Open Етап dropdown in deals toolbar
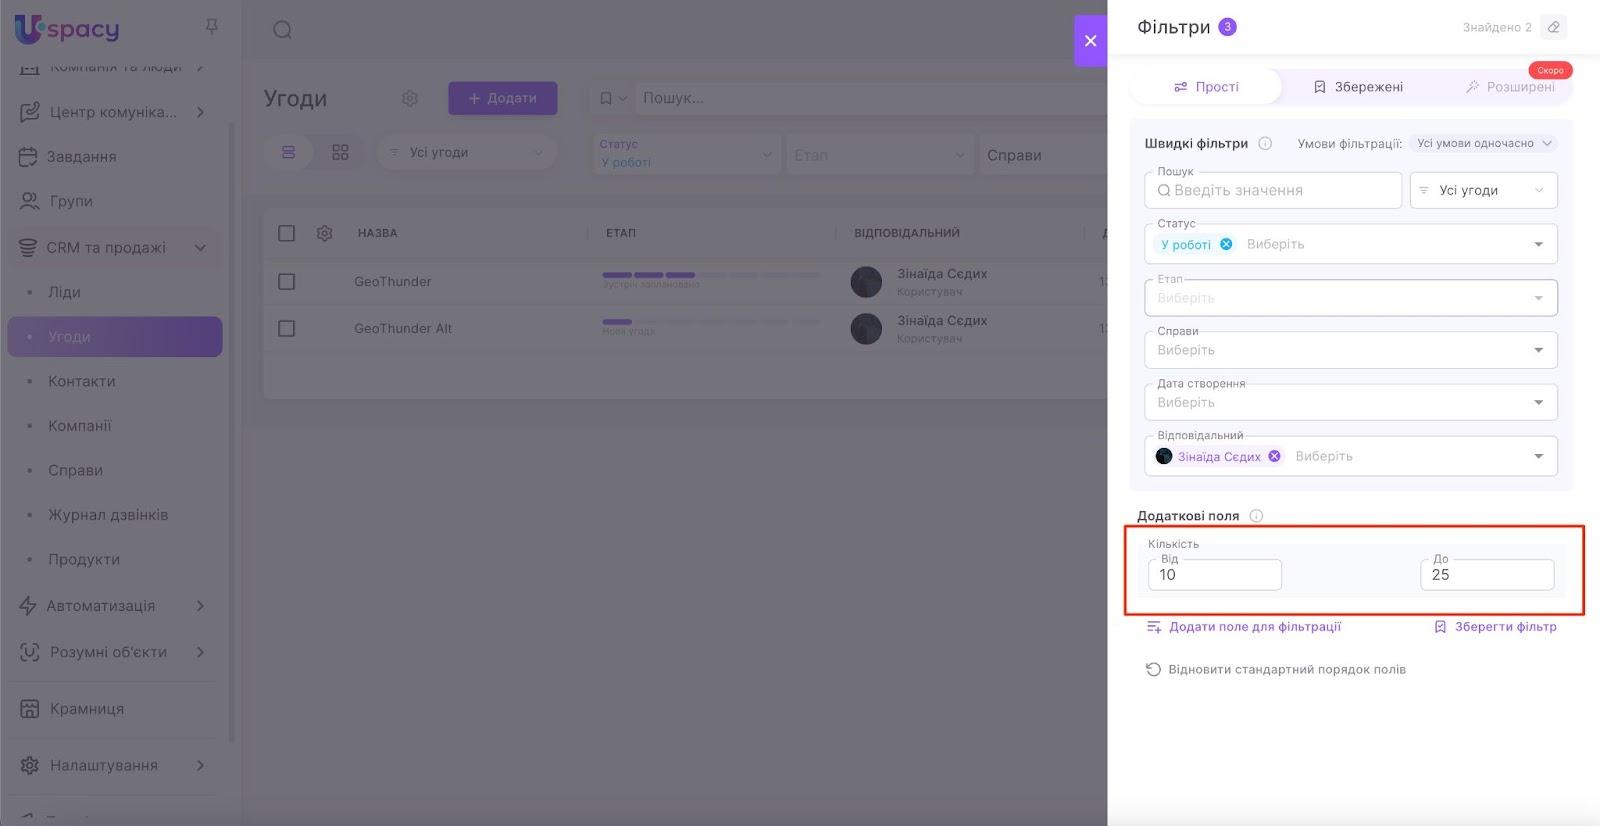 [880, 155]
